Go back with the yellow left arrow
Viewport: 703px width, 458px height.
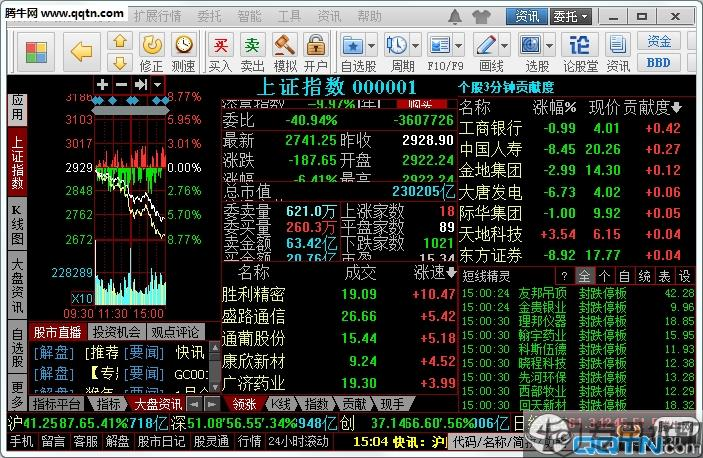pos(82,52)
